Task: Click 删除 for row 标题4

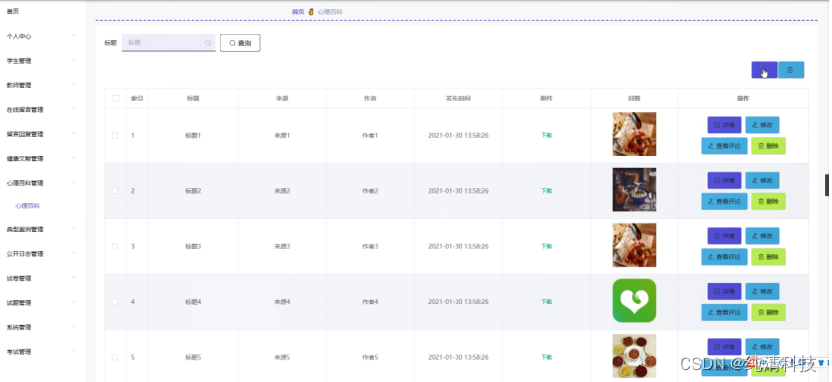Action: point(768,312)
